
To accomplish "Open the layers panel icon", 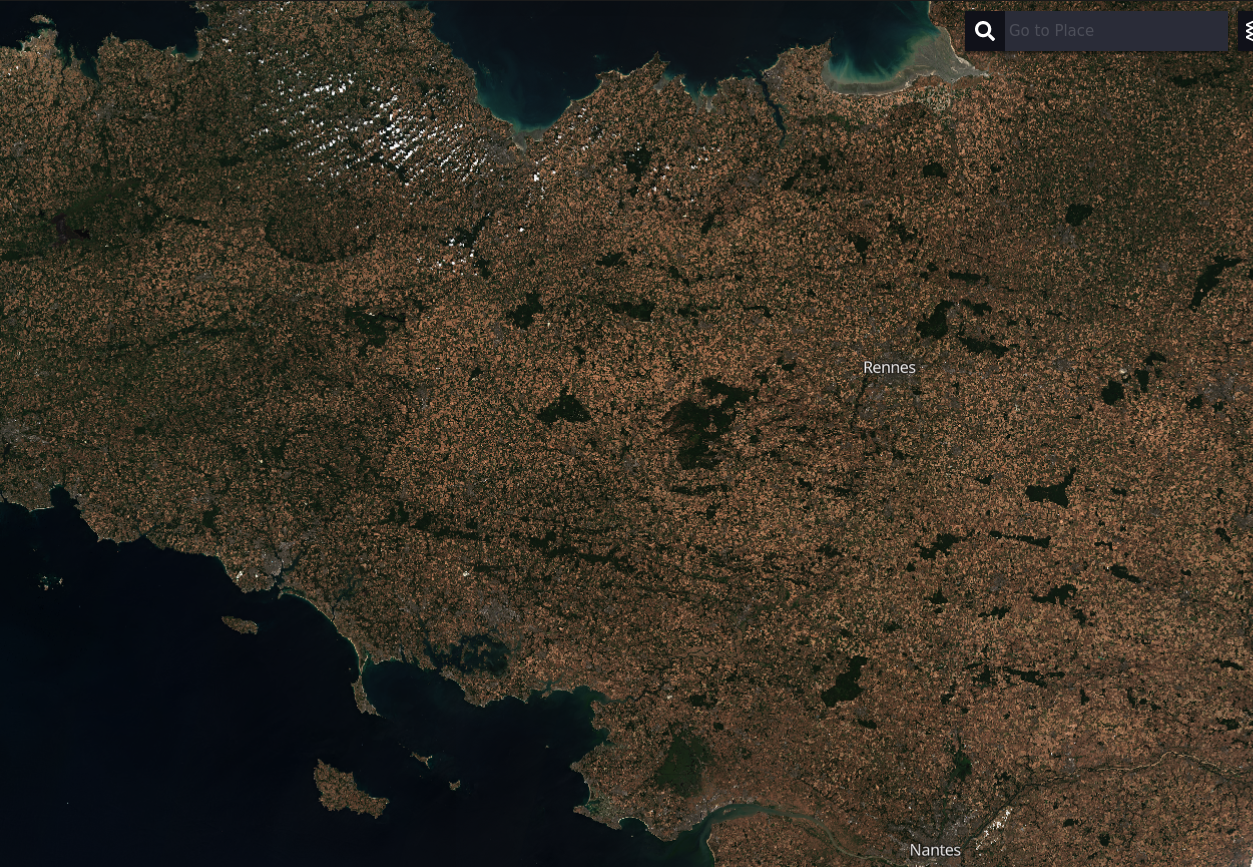I will [1246, 31].
